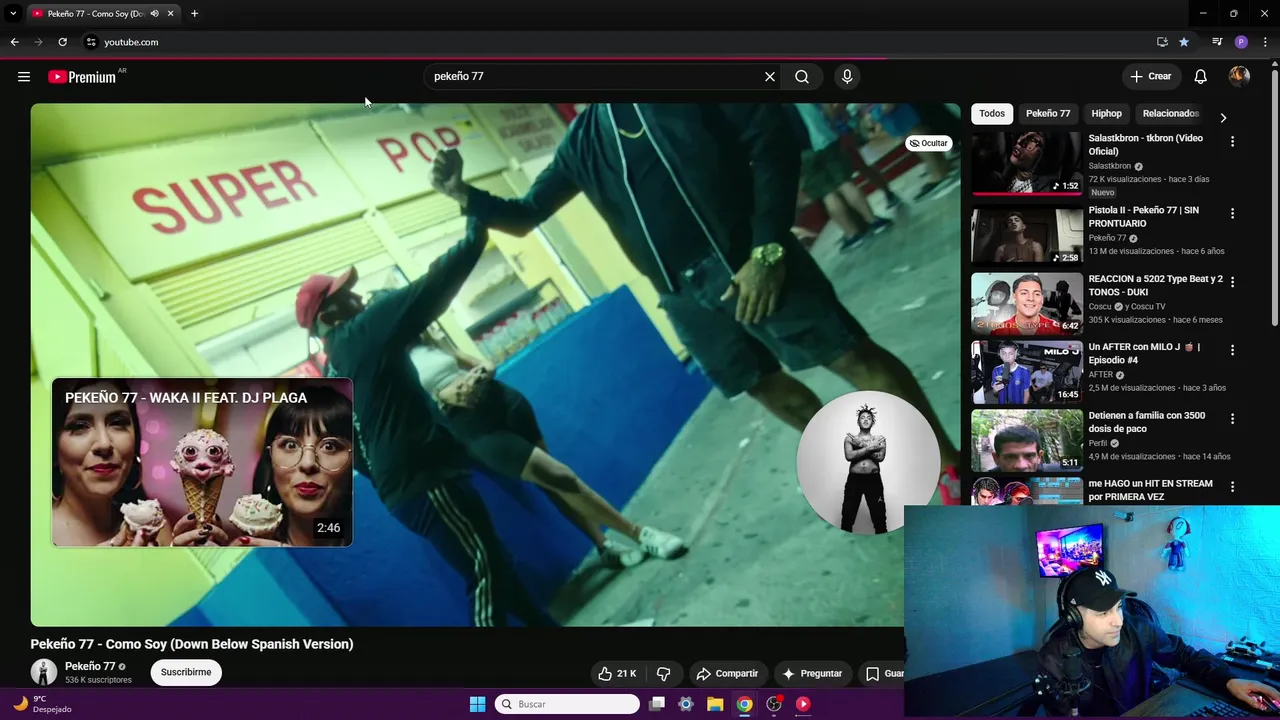Viewport: 1280px width, 720px height.
Task: Open Chrome profile P avatar
Action: 1241,42
